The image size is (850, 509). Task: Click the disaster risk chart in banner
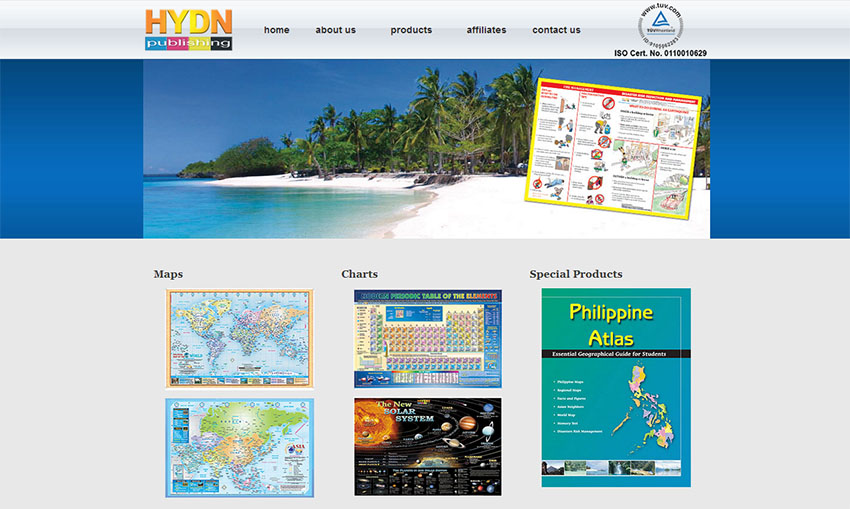tap(613, 149)
